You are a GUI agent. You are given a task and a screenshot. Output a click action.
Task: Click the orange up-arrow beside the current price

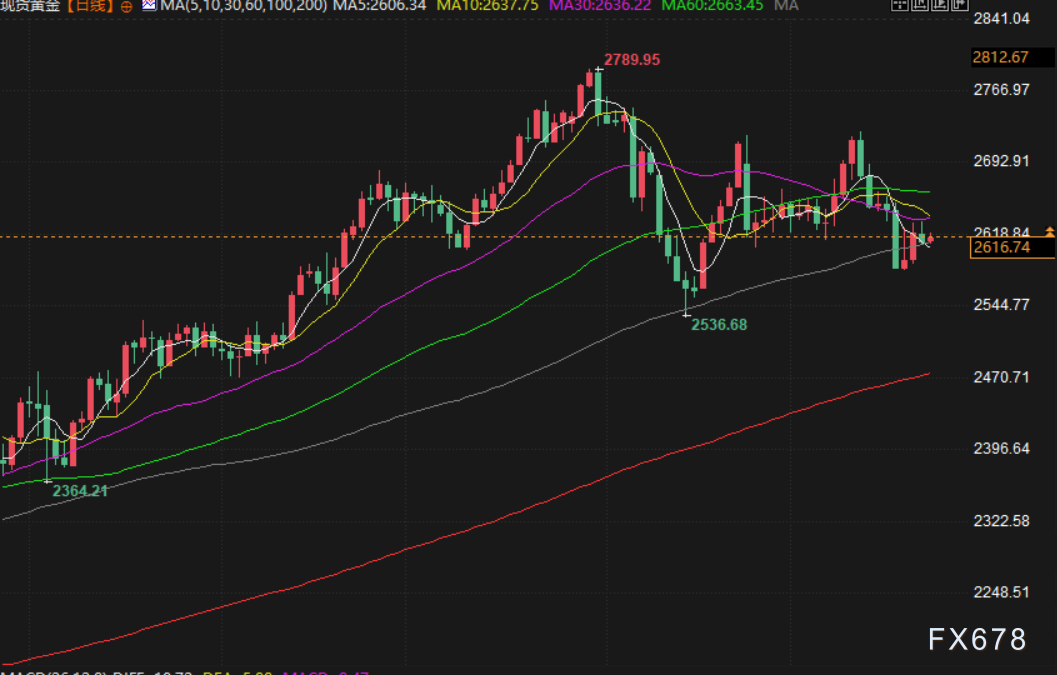click(1050, 232)
